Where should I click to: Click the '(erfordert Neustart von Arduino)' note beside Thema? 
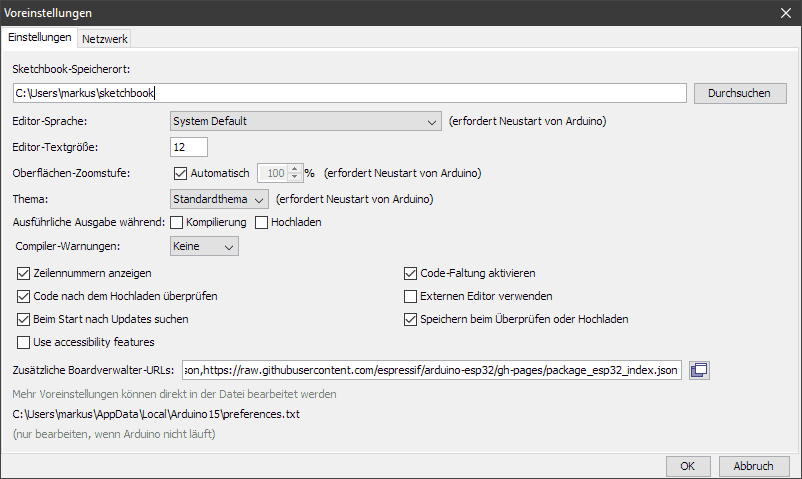pos(354,199)
